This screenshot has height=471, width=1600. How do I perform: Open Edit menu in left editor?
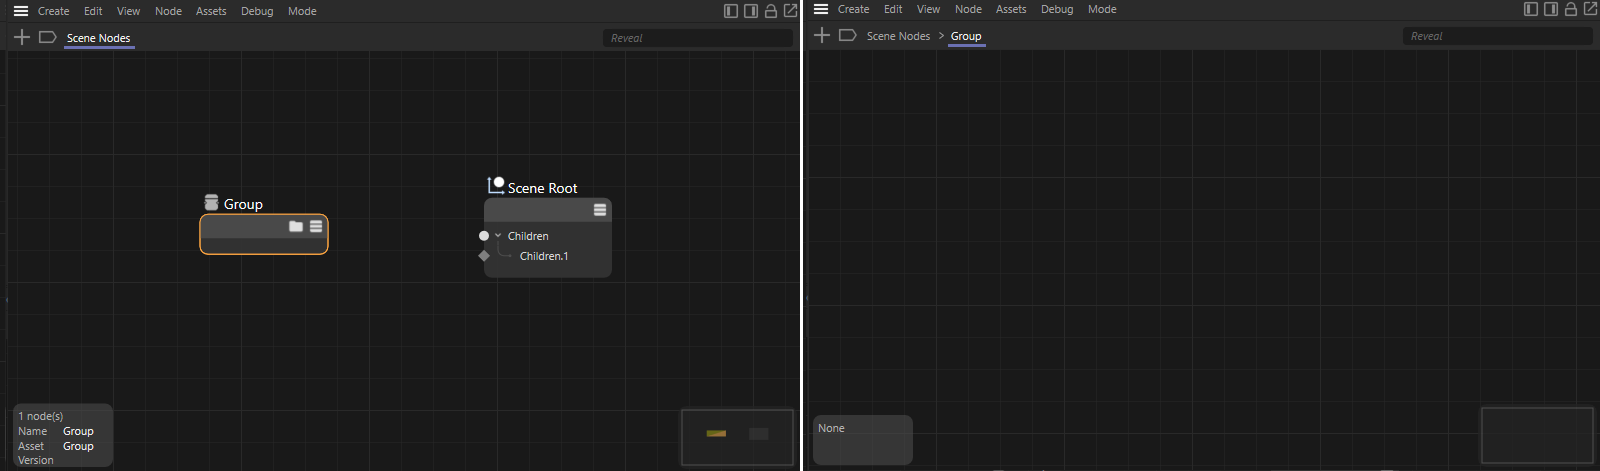click(x=93, y=11)
